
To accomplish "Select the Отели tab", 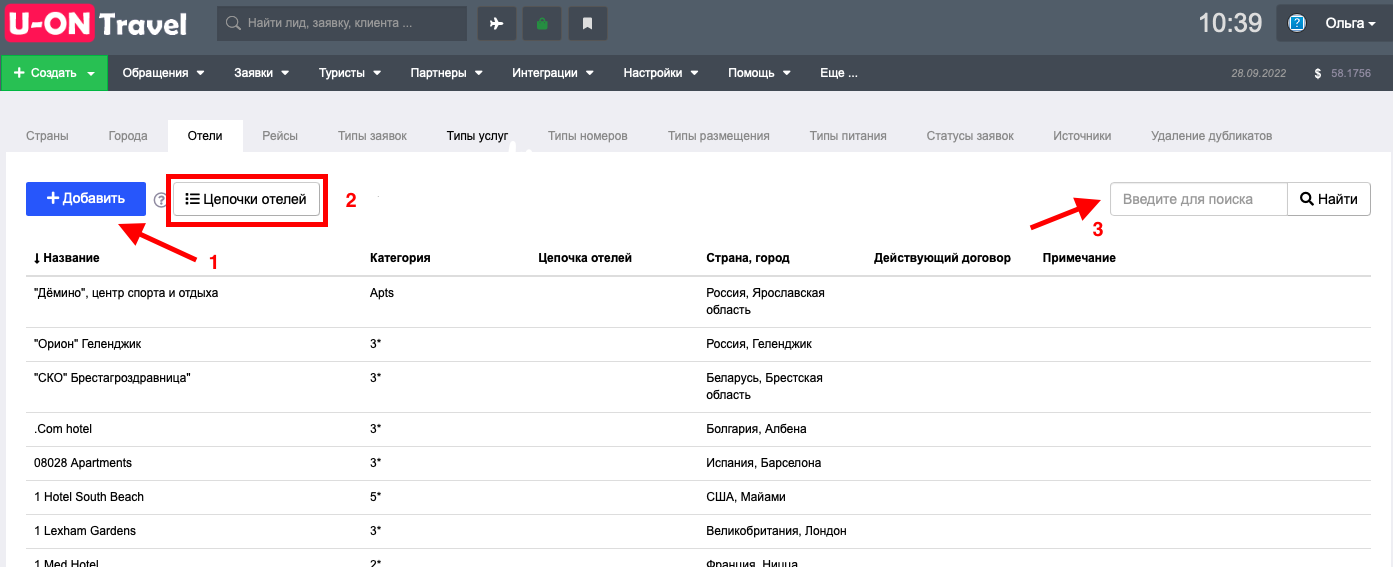I will (205, 136).
